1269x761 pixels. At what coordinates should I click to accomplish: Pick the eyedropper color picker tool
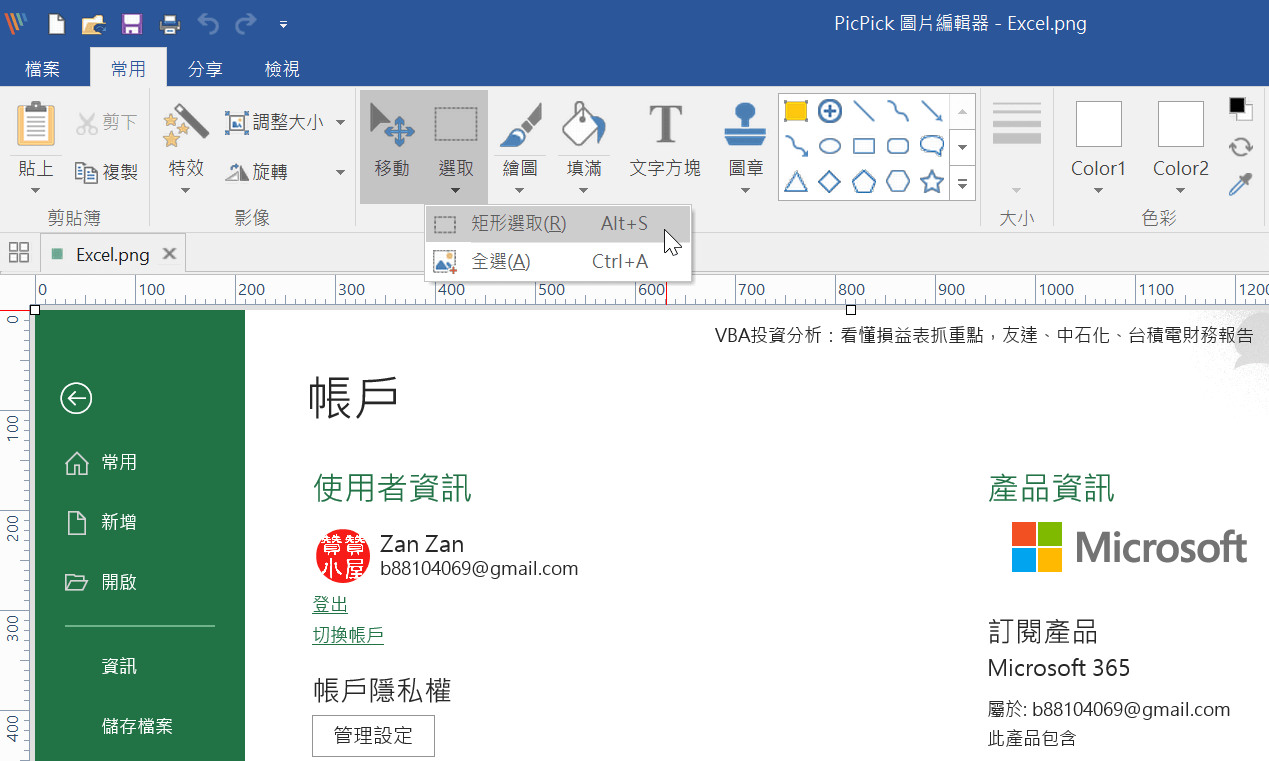(1241, 184)
